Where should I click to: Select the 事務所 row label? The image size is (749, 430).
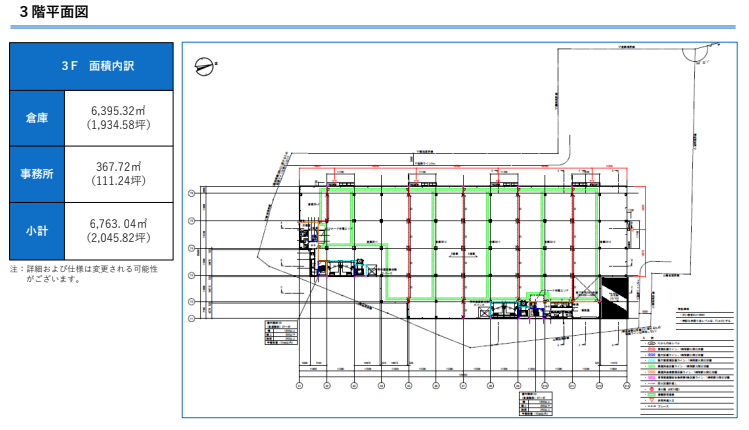pyautogui.click(x=37, y=174)
